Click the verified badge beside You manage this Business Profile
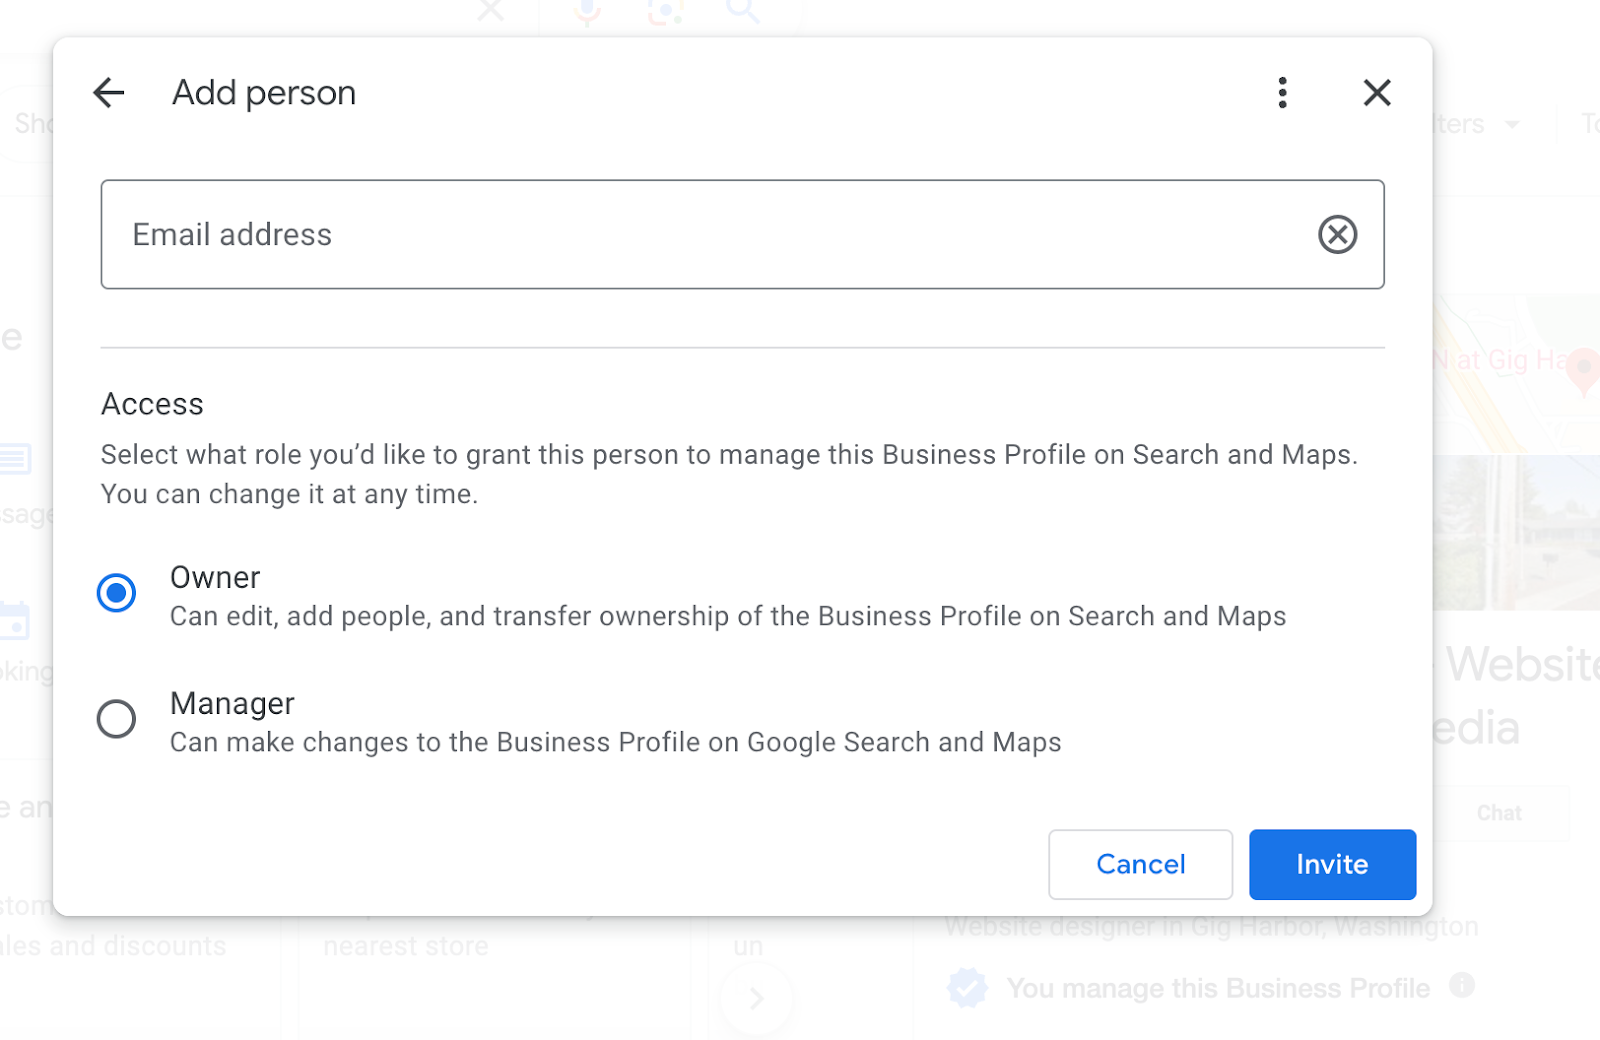The image size is (1600, 1040). point(967,988)
